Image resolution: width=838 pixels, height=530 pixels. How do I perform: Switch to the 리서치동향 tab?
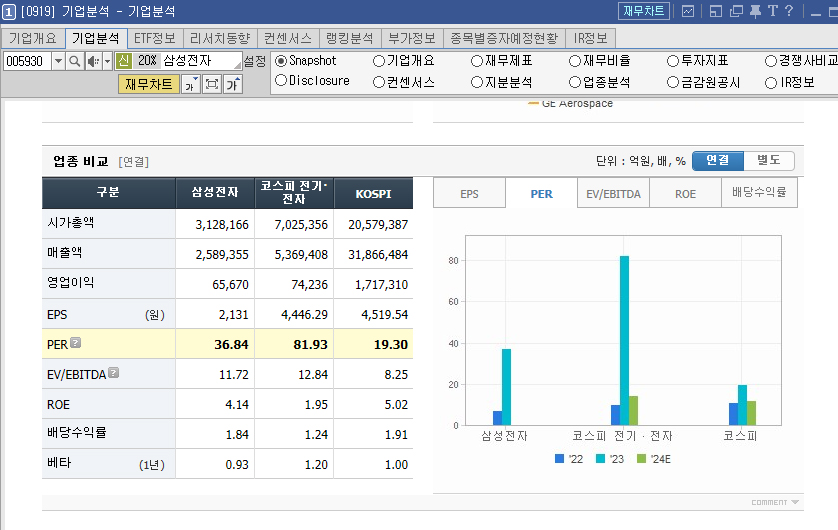pyautogui.click(x=220, y=38)
